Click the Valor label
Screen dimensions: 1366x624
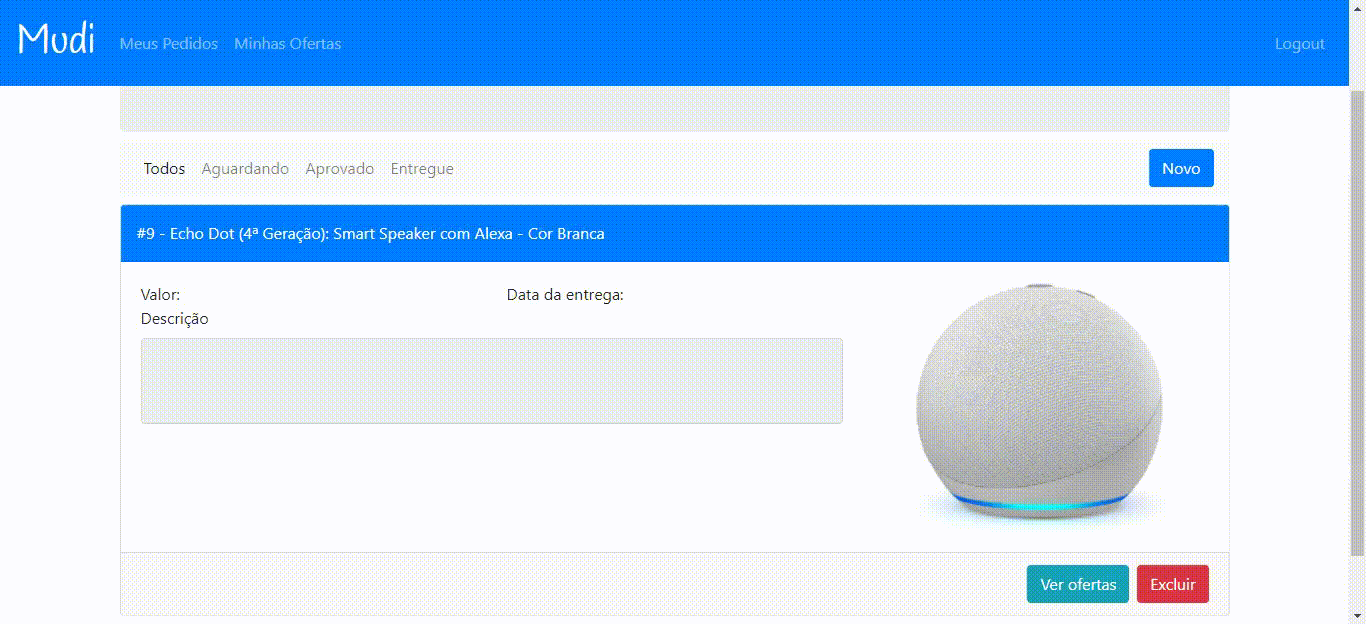click(x=160, y=295)
